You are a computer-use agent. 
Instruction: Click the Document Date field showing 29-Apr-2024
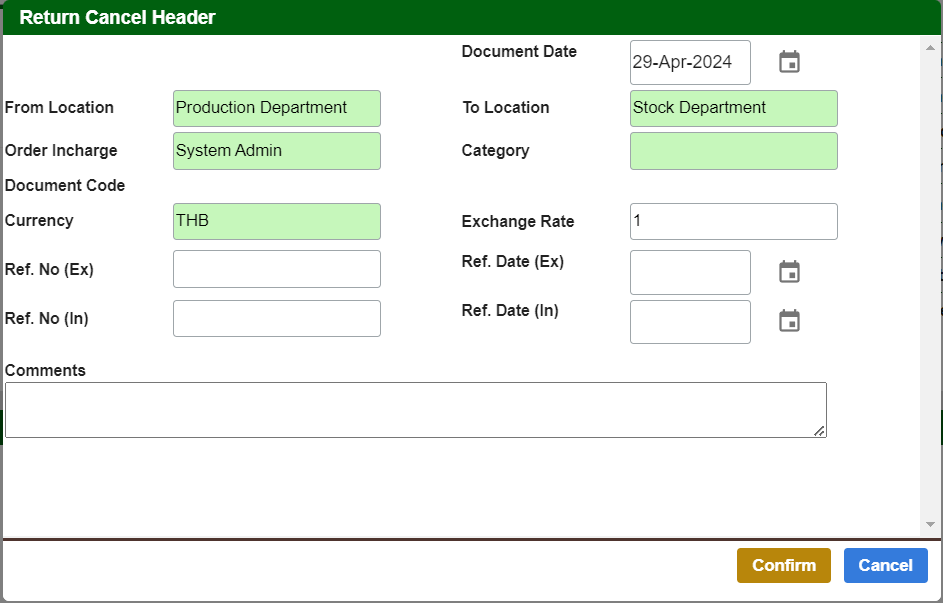point(689,62)
